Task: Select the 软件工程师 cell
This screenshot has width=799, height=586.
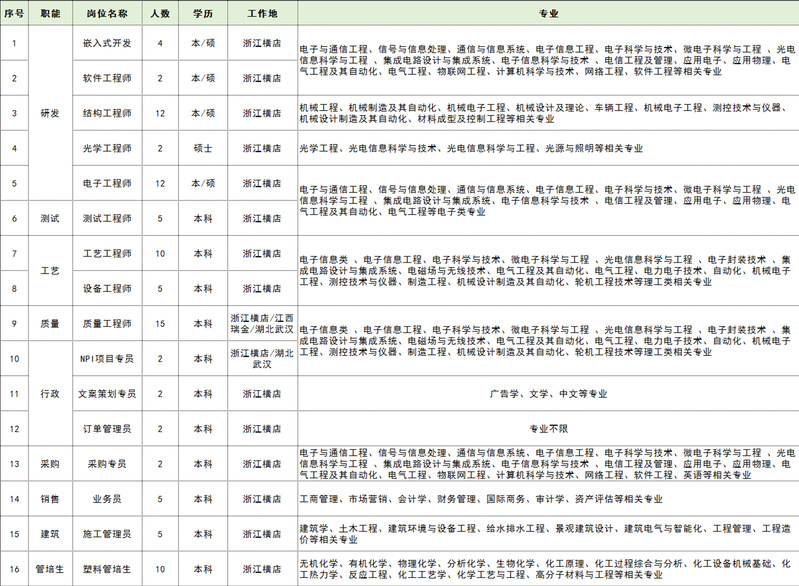Action: click(107, 78)
